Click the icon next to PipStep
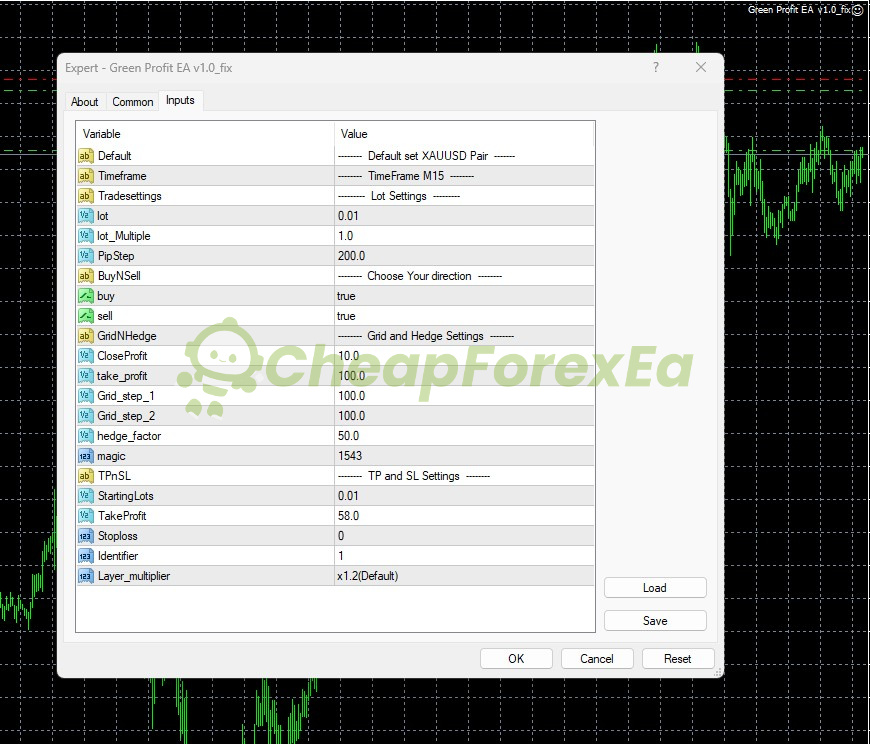 pos(85,256)
